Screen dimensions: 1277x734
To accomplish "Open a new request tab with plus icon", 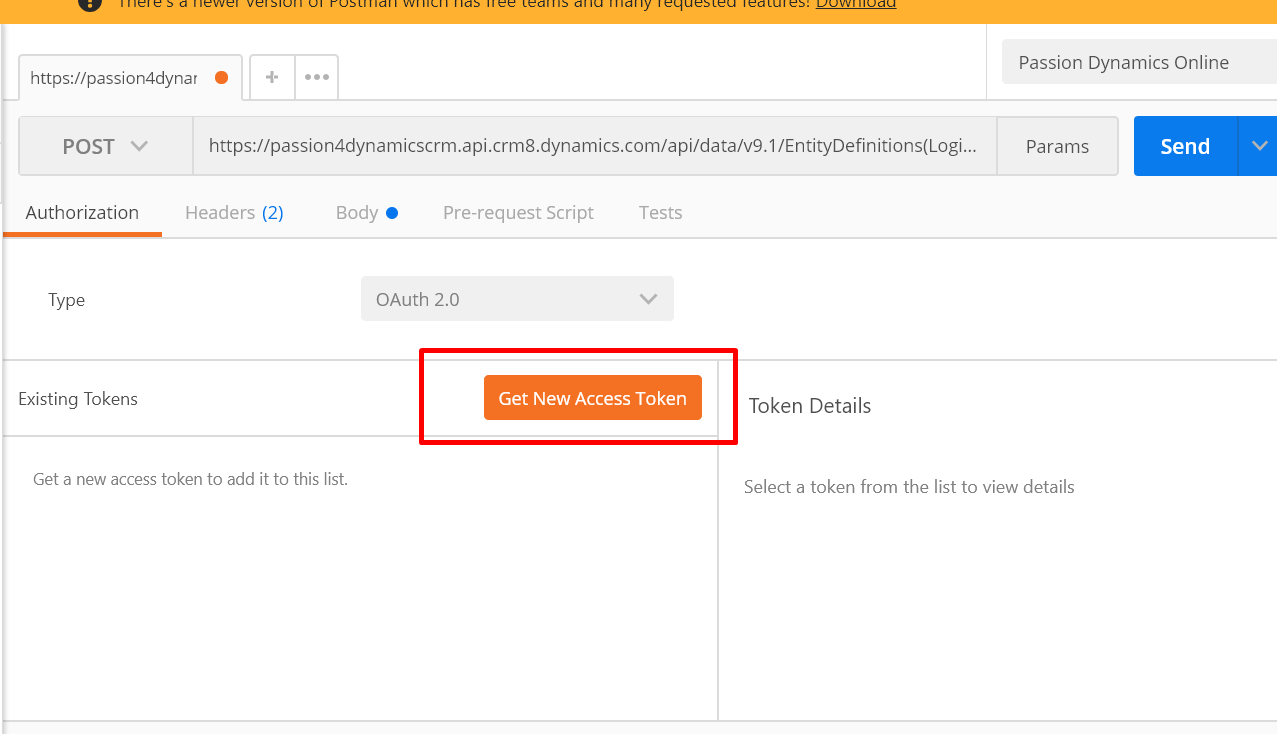I will [272, 77].
